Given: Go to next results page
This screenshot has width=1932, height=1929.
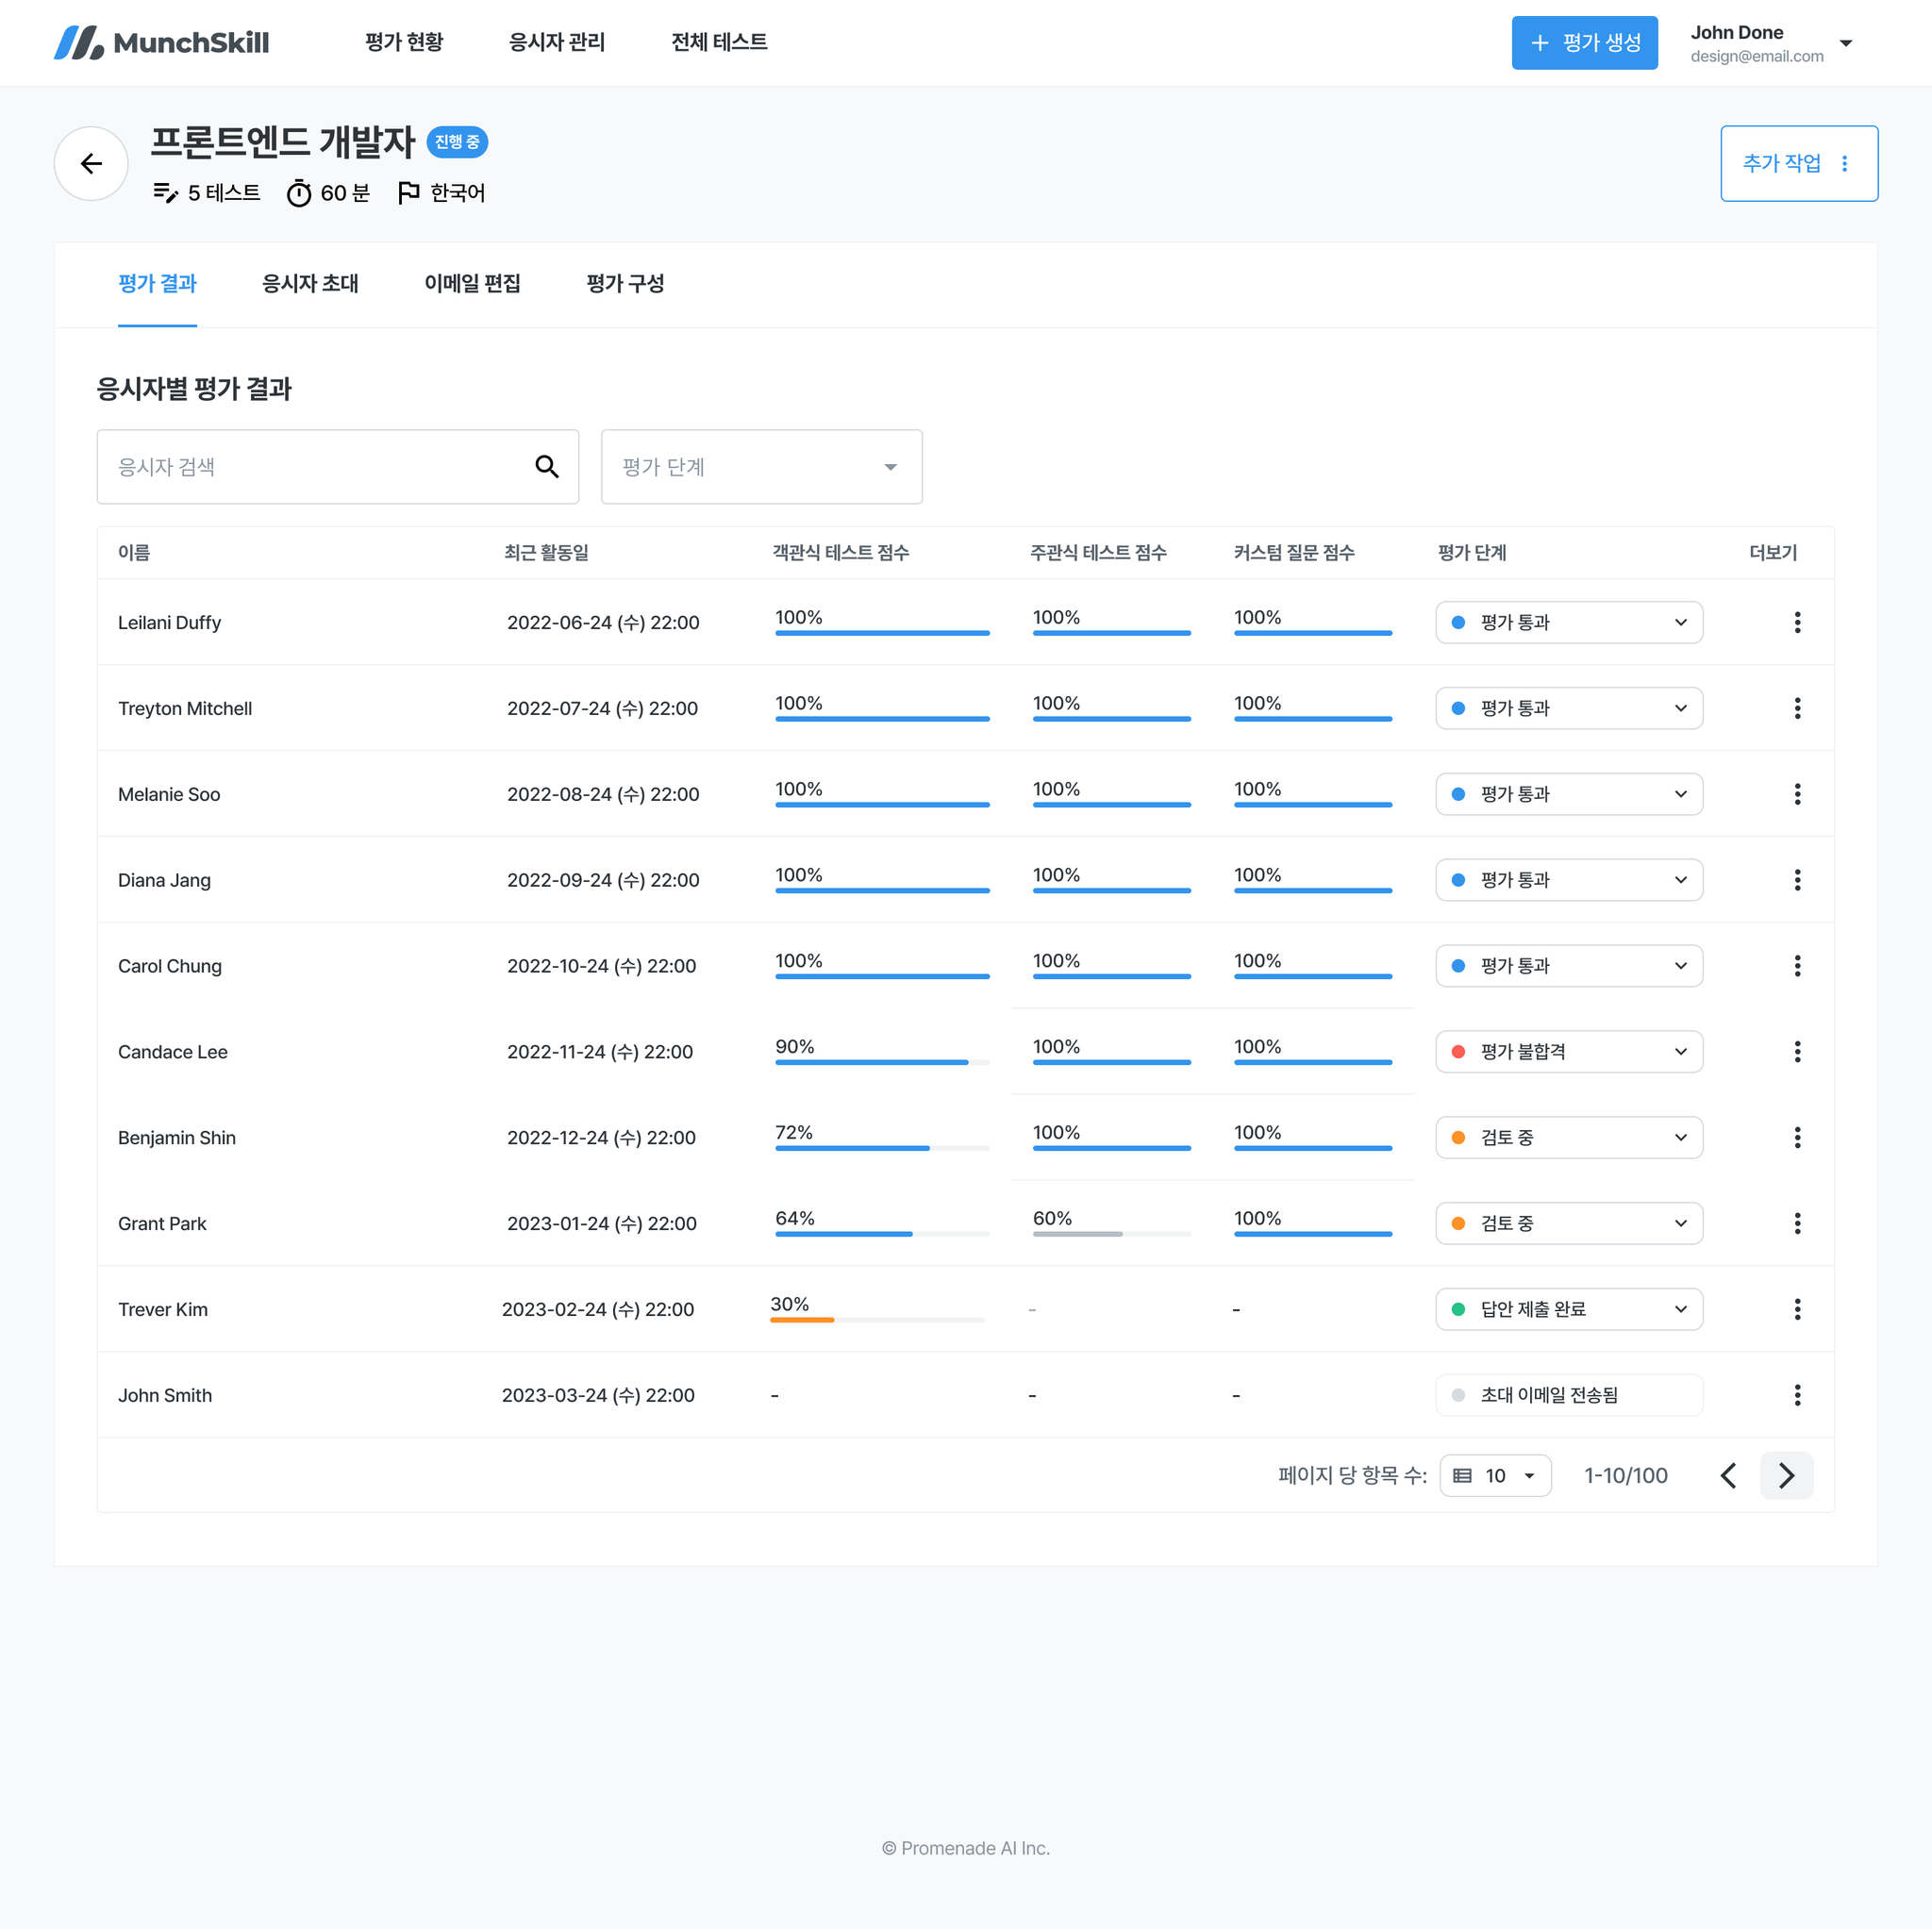Looking at the screenshot, I should (1785, 1474).
